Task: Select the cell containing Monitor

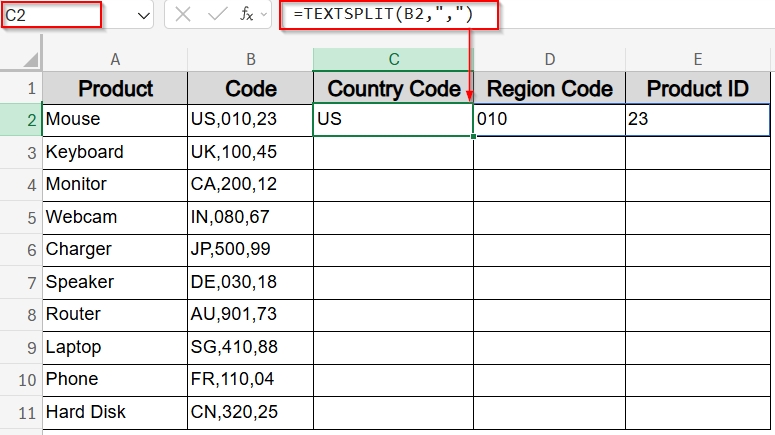Action: [x=115, y=185]
